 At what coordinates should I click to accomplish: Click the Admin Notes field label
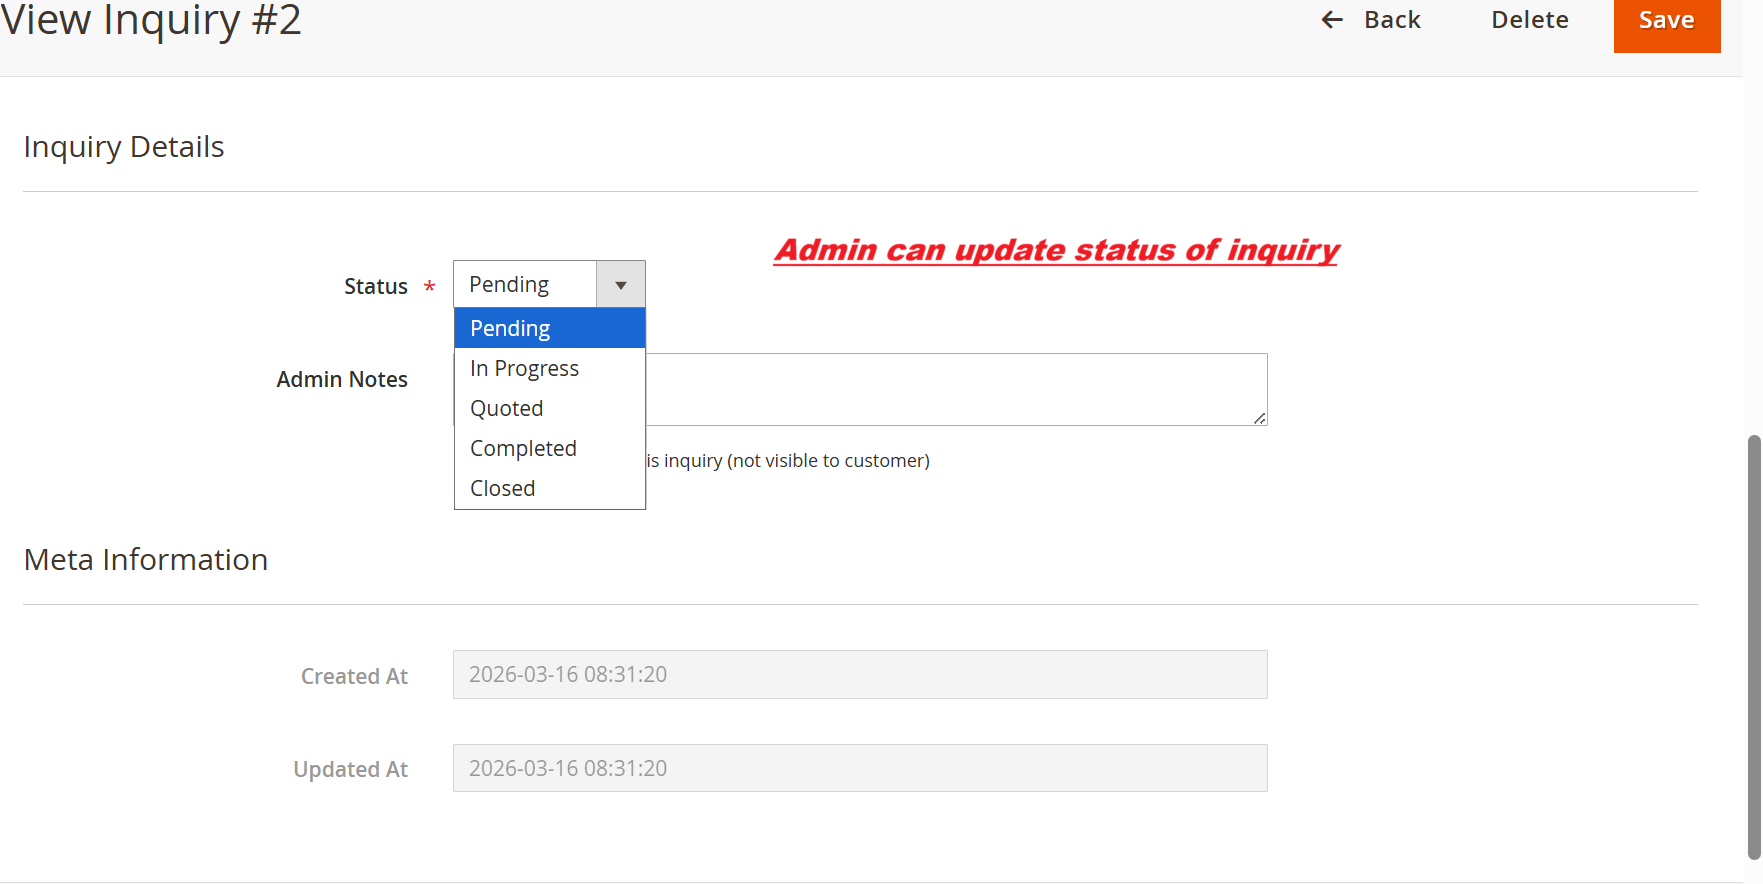click(x=342, y=380)
